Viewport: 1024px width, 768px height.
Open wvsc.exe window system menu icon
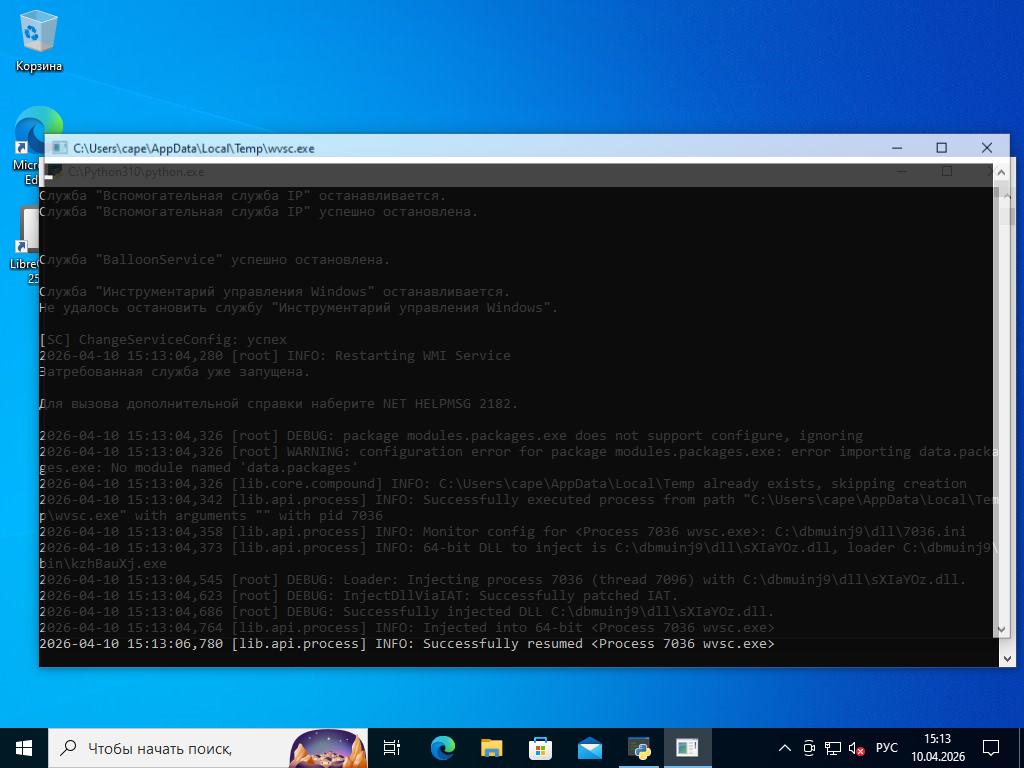click(x=59, y=148)
